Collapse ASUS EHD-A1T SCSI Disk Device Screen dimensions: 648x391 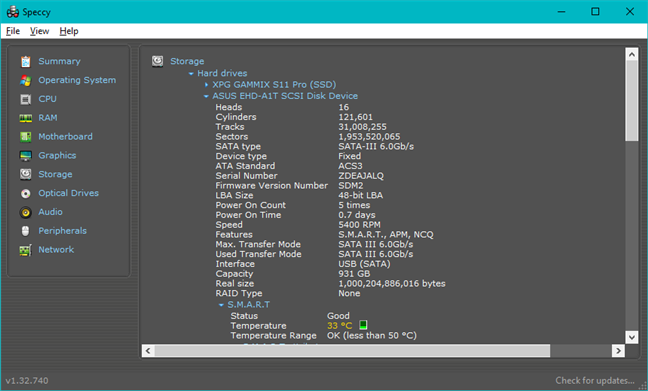(206, 96)
